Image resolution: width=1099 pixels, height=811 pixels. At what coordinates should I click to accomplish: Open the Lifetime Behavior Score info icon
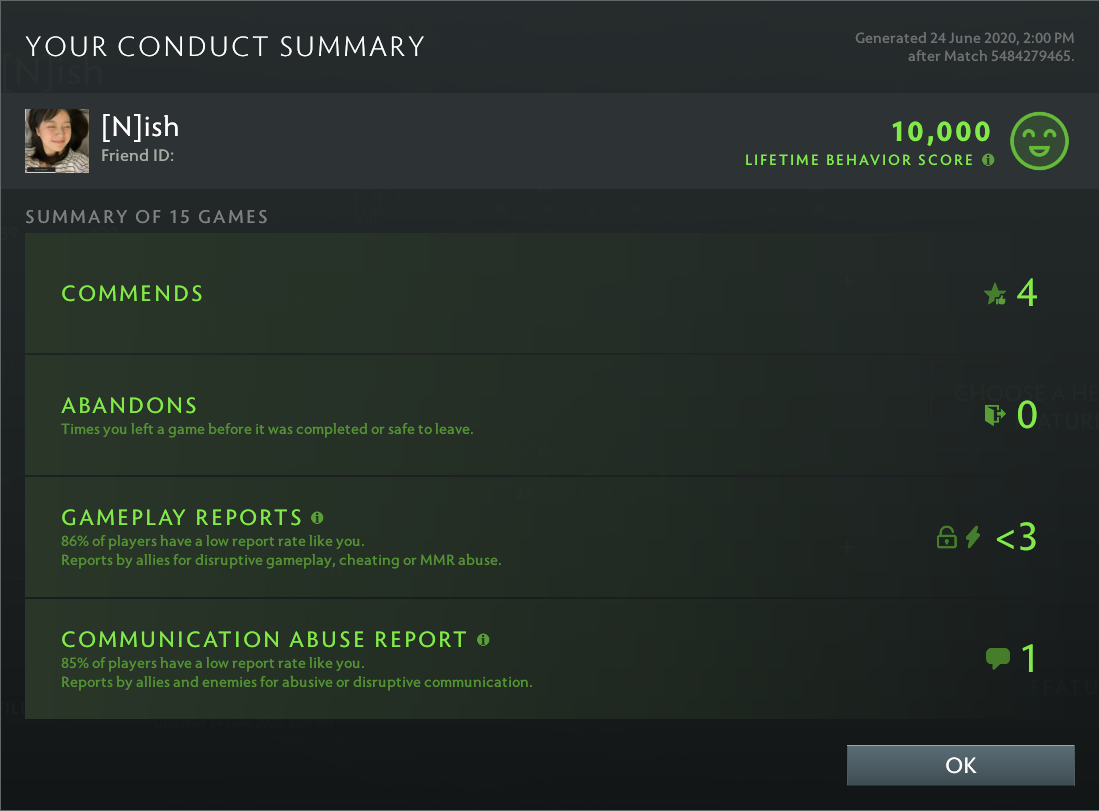coord(988,160)
